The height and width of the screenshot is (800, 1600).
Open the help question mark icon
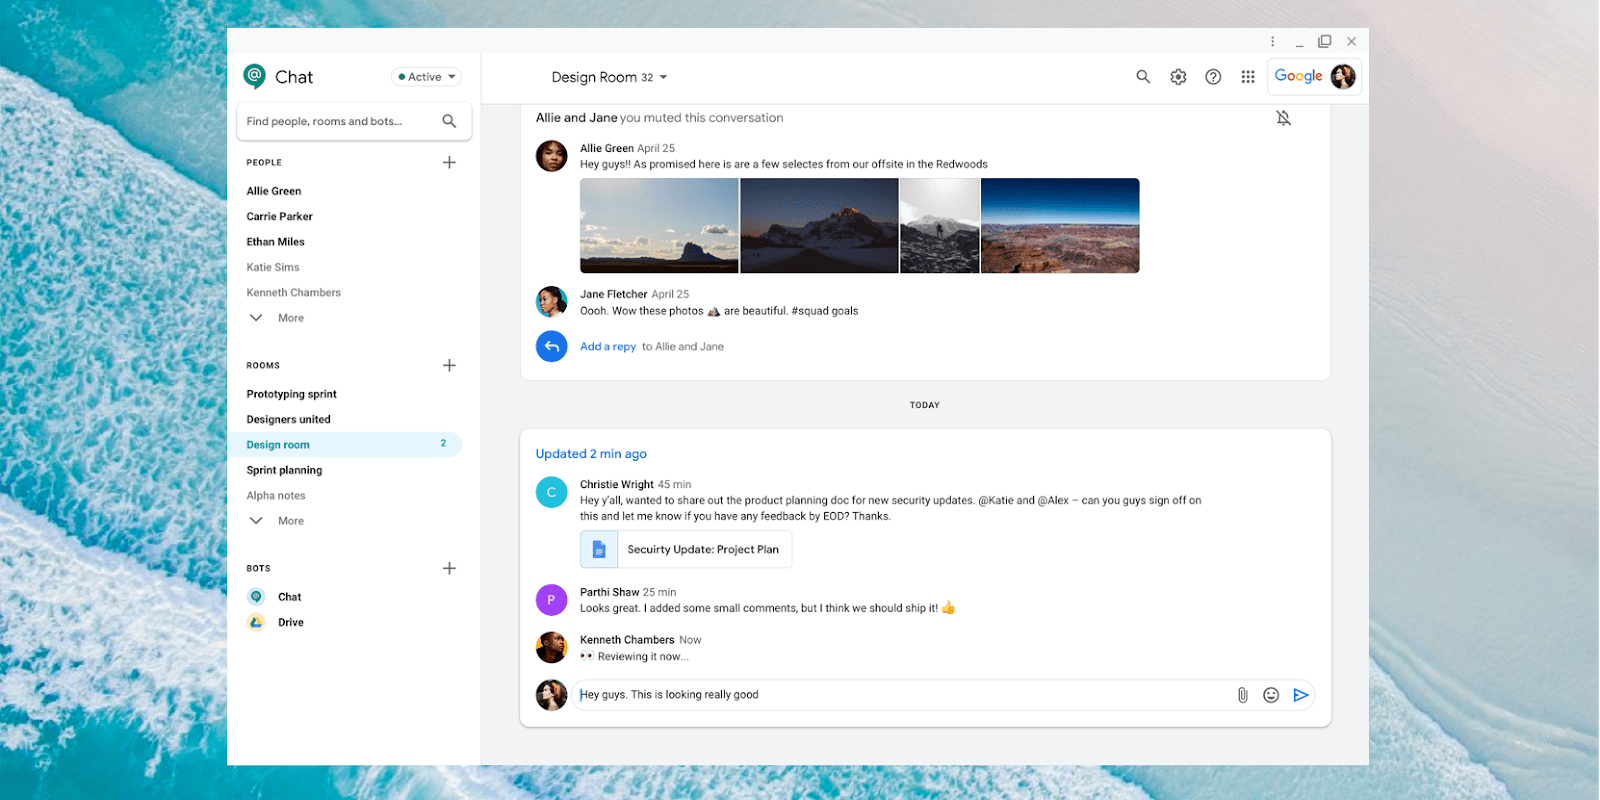click(1213, 77)
